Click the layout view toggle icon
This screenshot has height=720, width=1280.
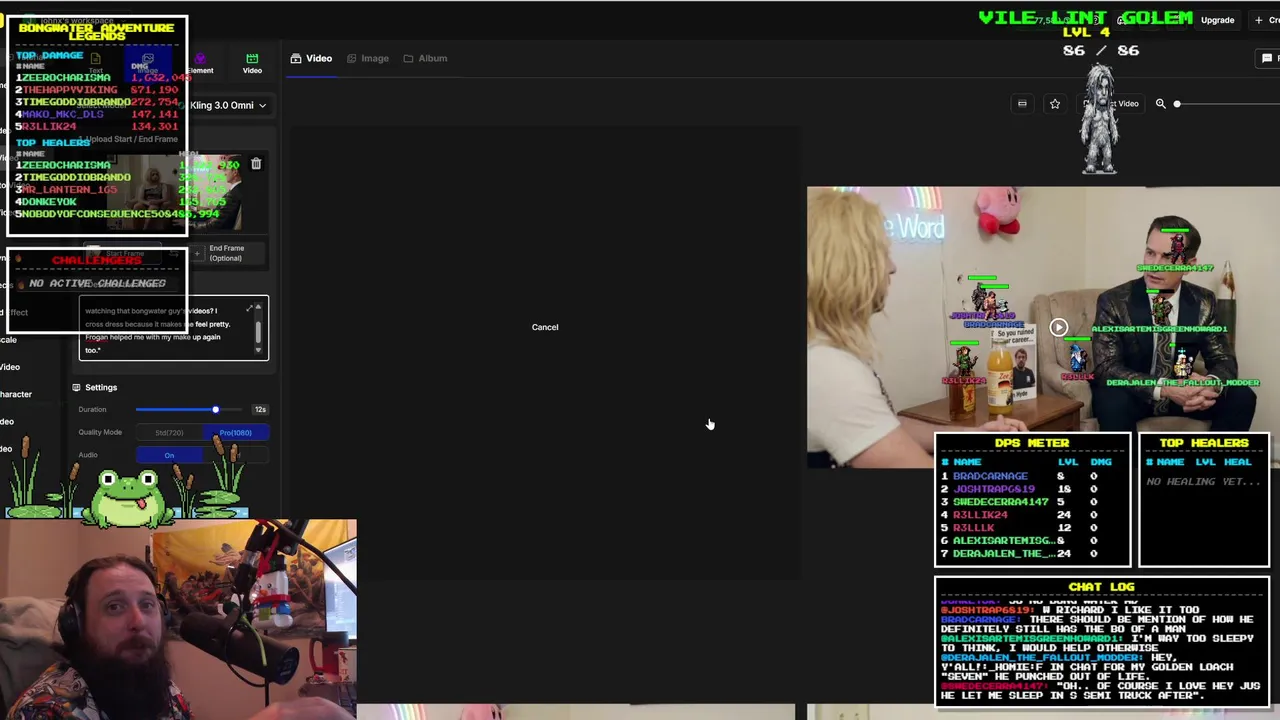(1022, 104)
